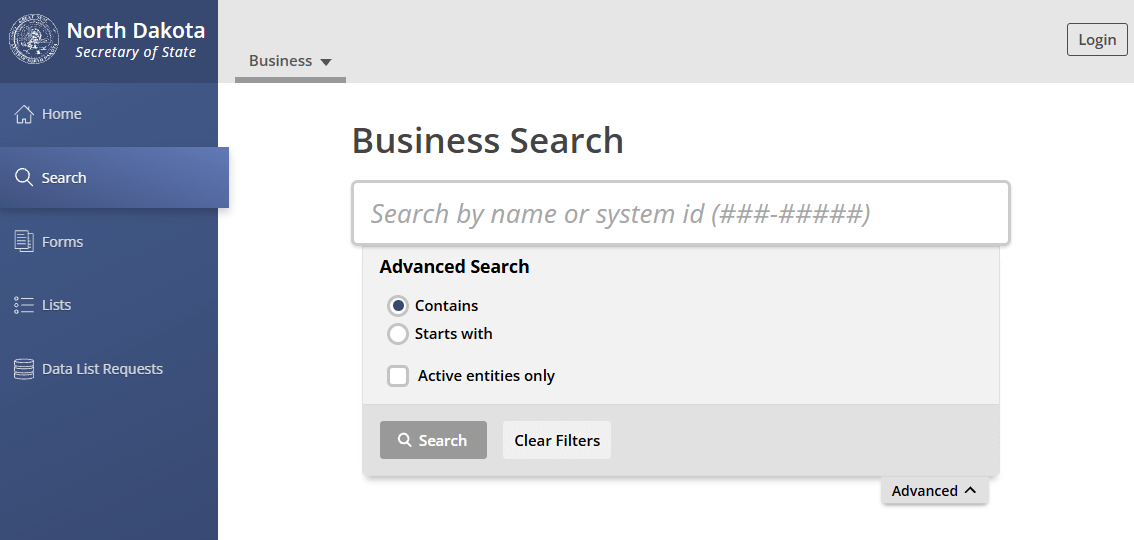Viewport: 1134px width, 540px height.
Task: Click the Clear Filters button
Action: [557, 440]
